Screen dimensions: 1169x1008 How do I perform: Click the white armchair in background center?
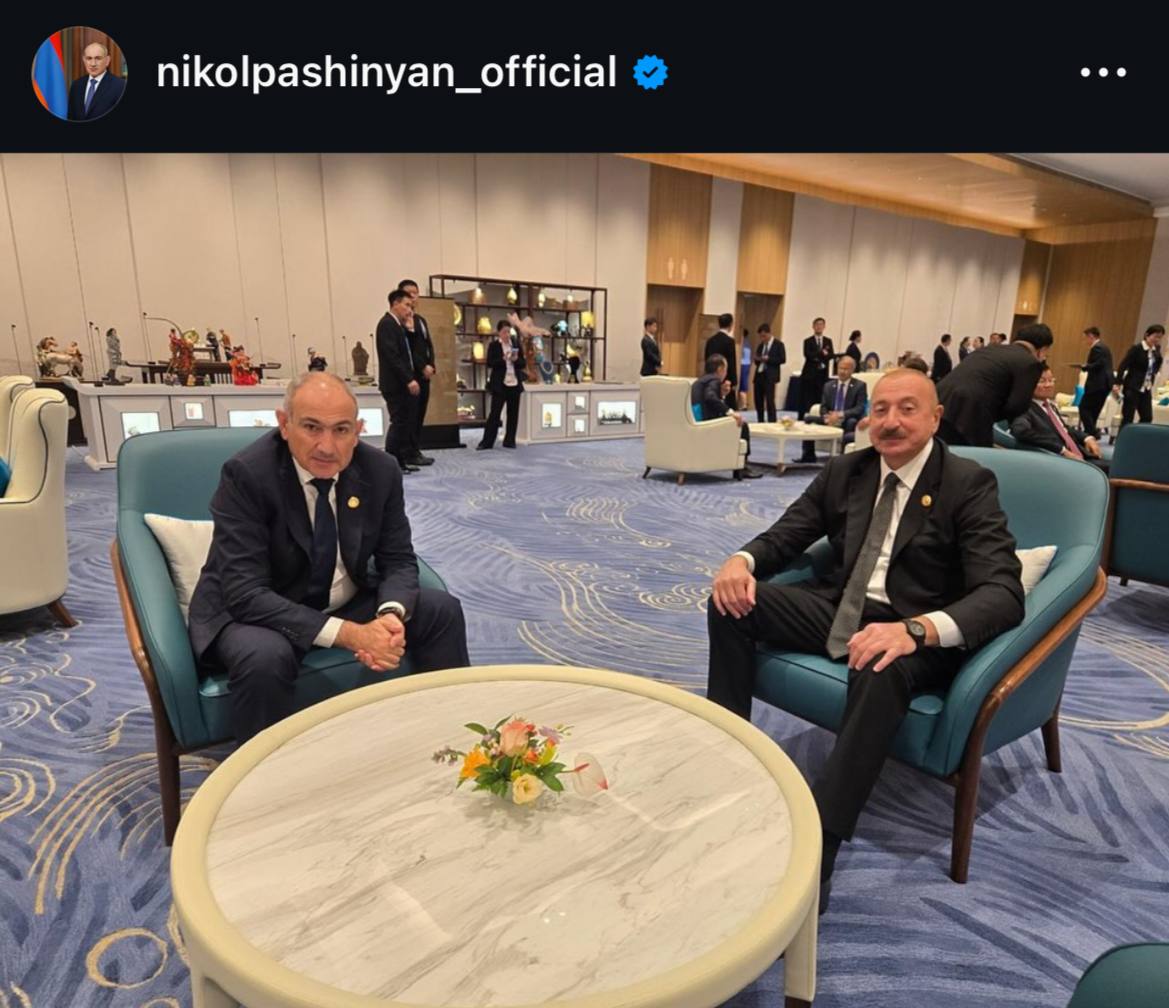(690, 425)
